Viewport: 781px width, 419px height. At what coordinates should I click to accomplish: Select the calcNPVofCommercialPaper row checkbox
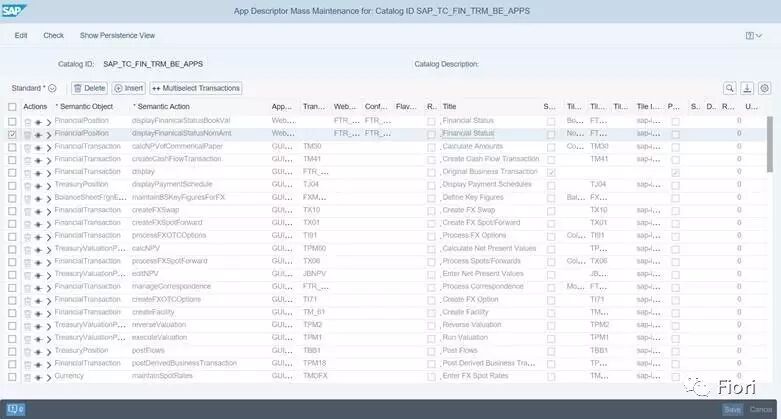pyautogui.click(x=12, y=147)
